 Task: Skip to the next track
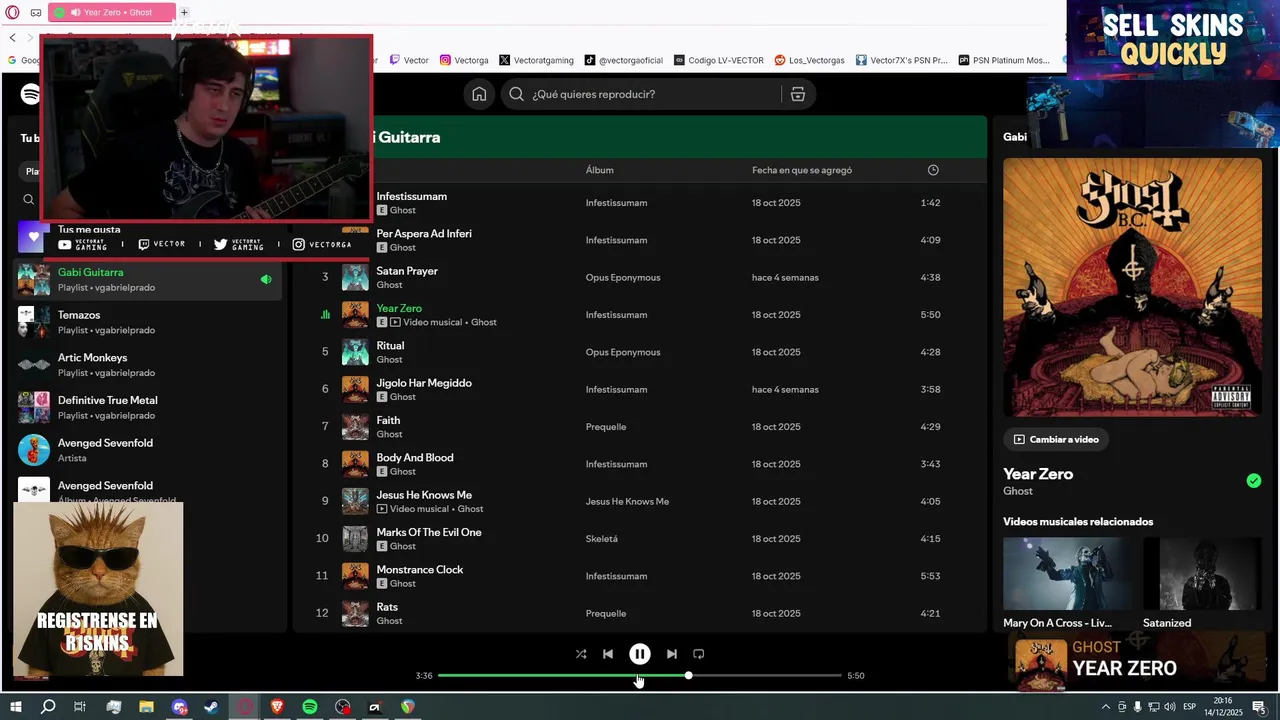(x=672, y=654)
